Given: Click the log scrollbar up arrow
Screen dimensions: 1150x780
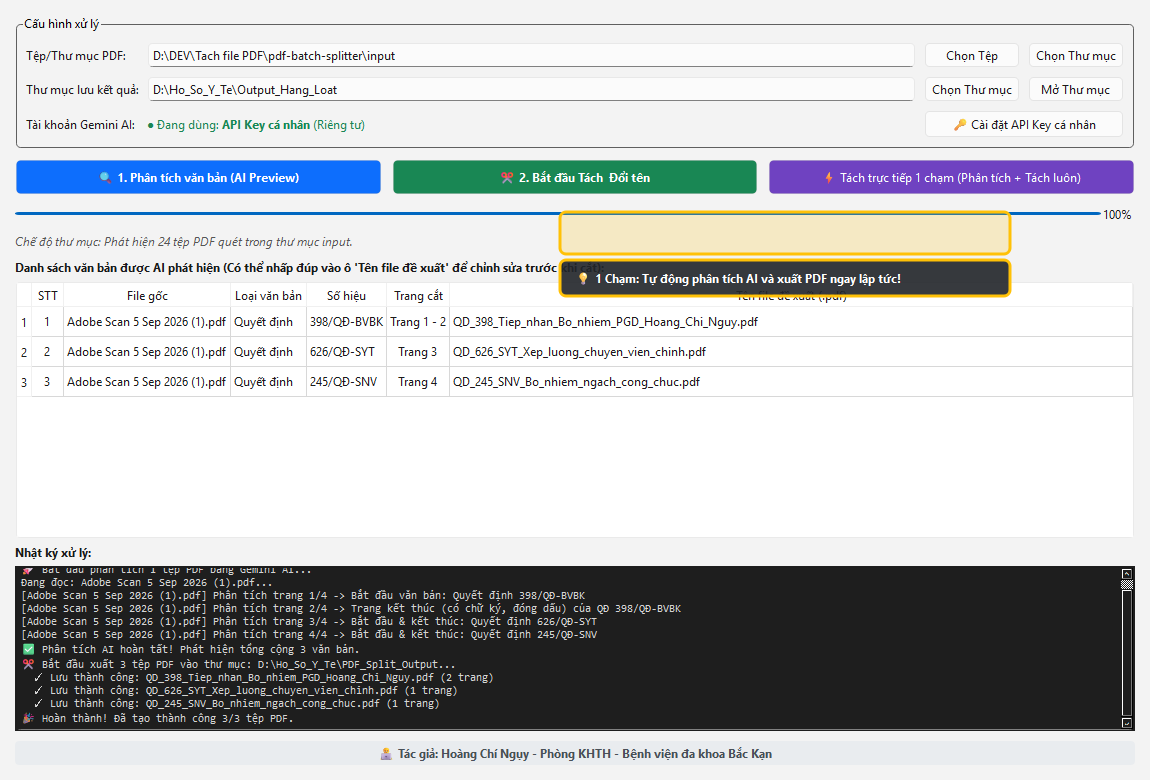Looking at the screenshot, I should point(1127,573).
